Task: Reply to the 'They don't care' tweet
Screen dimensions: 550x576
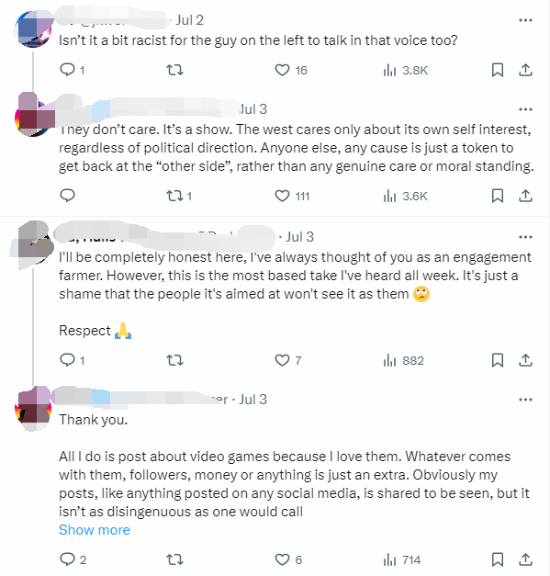Action: [68, 195]
